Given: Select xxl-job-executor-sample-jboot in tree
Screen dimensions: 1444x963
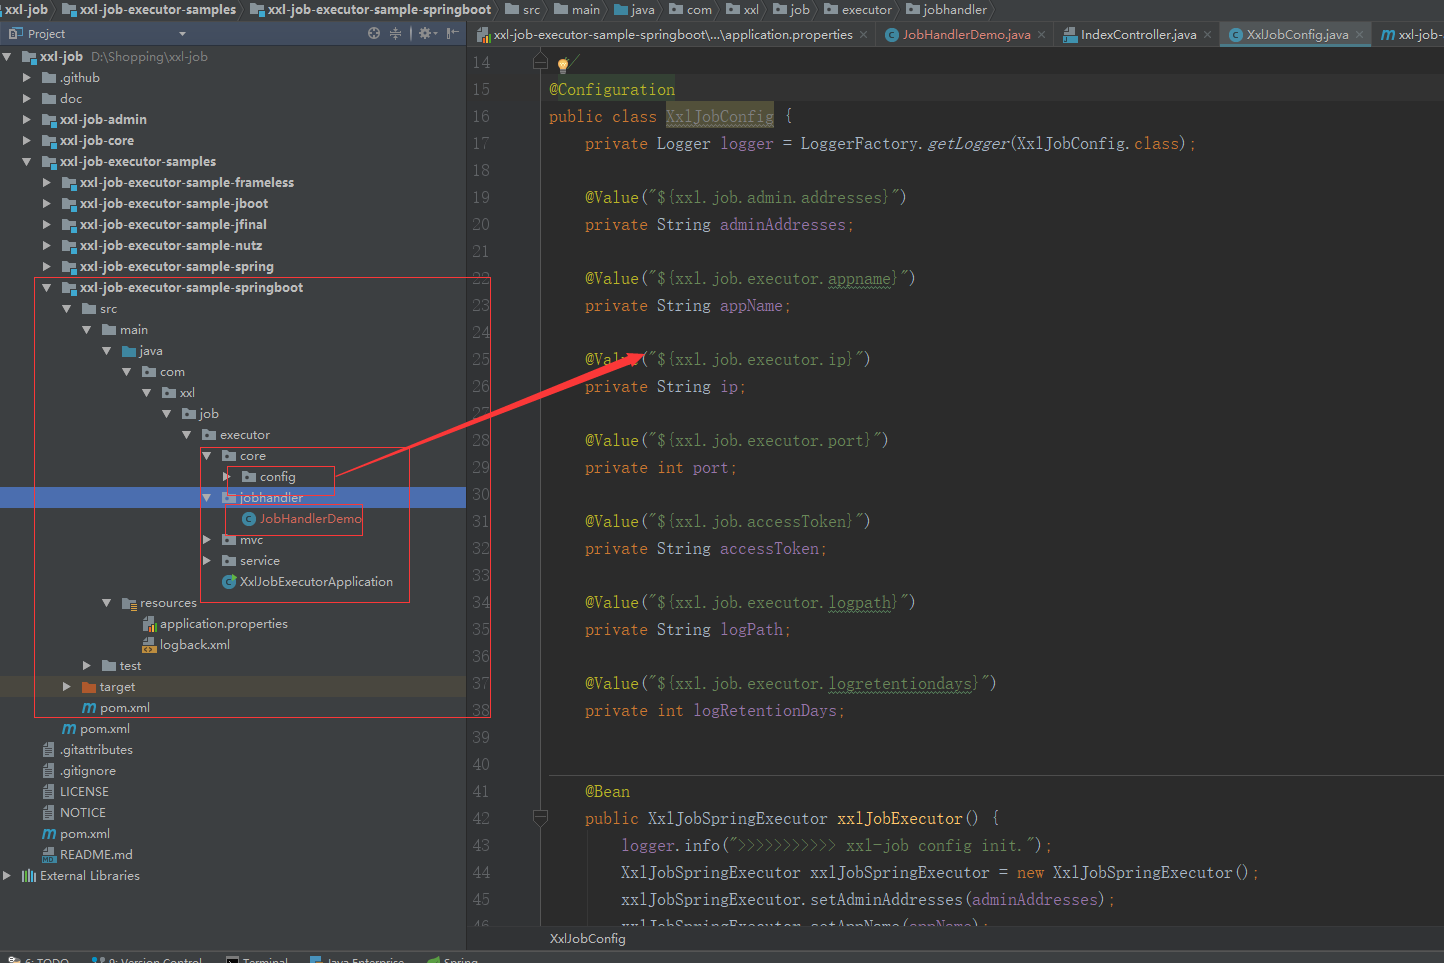Looking at the screenshot, I should [x=174, y=203].
